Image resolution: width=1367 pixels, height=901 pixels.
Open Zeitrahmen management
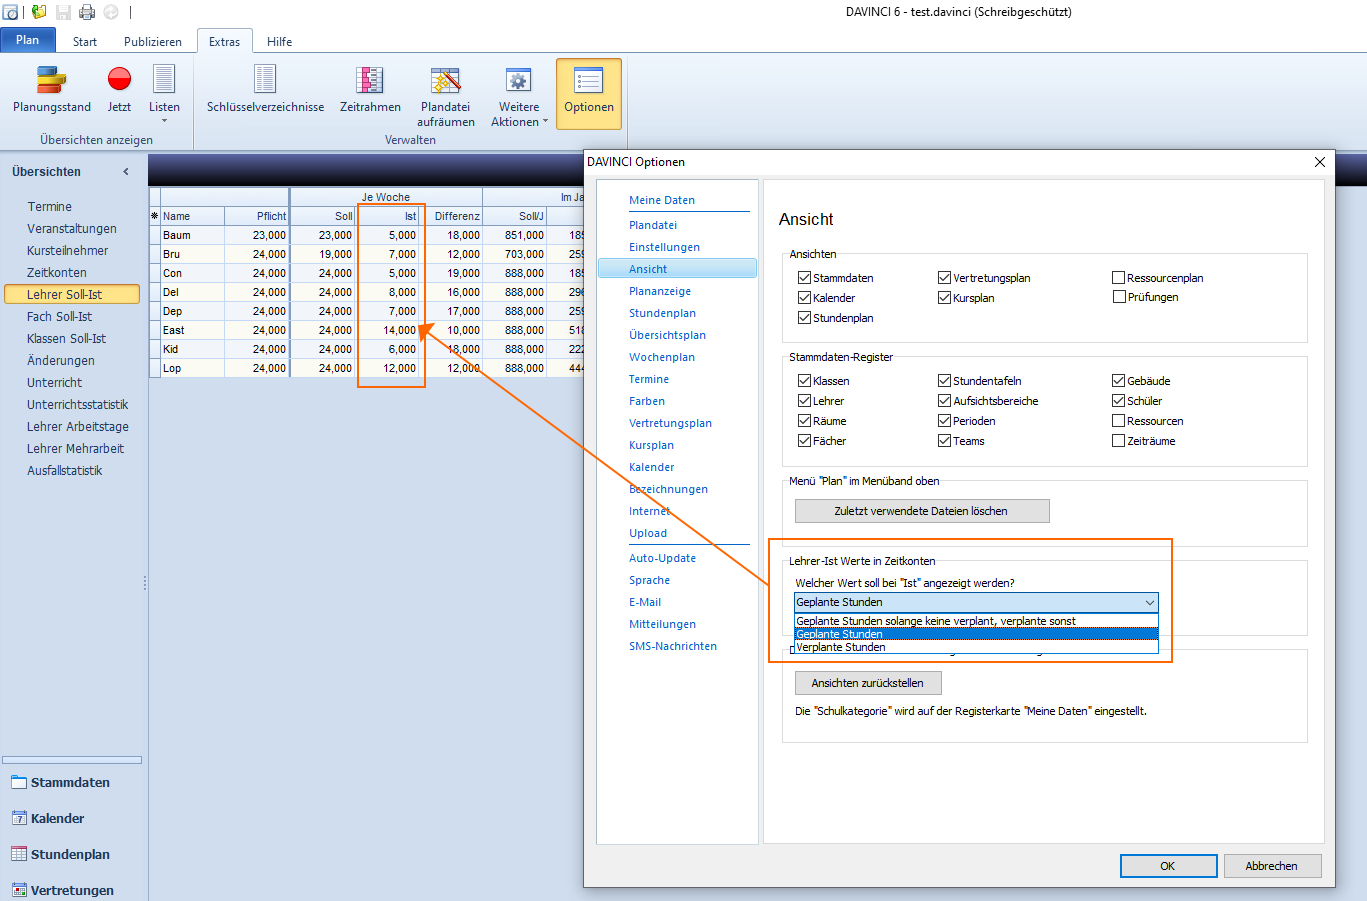point(370,91)
